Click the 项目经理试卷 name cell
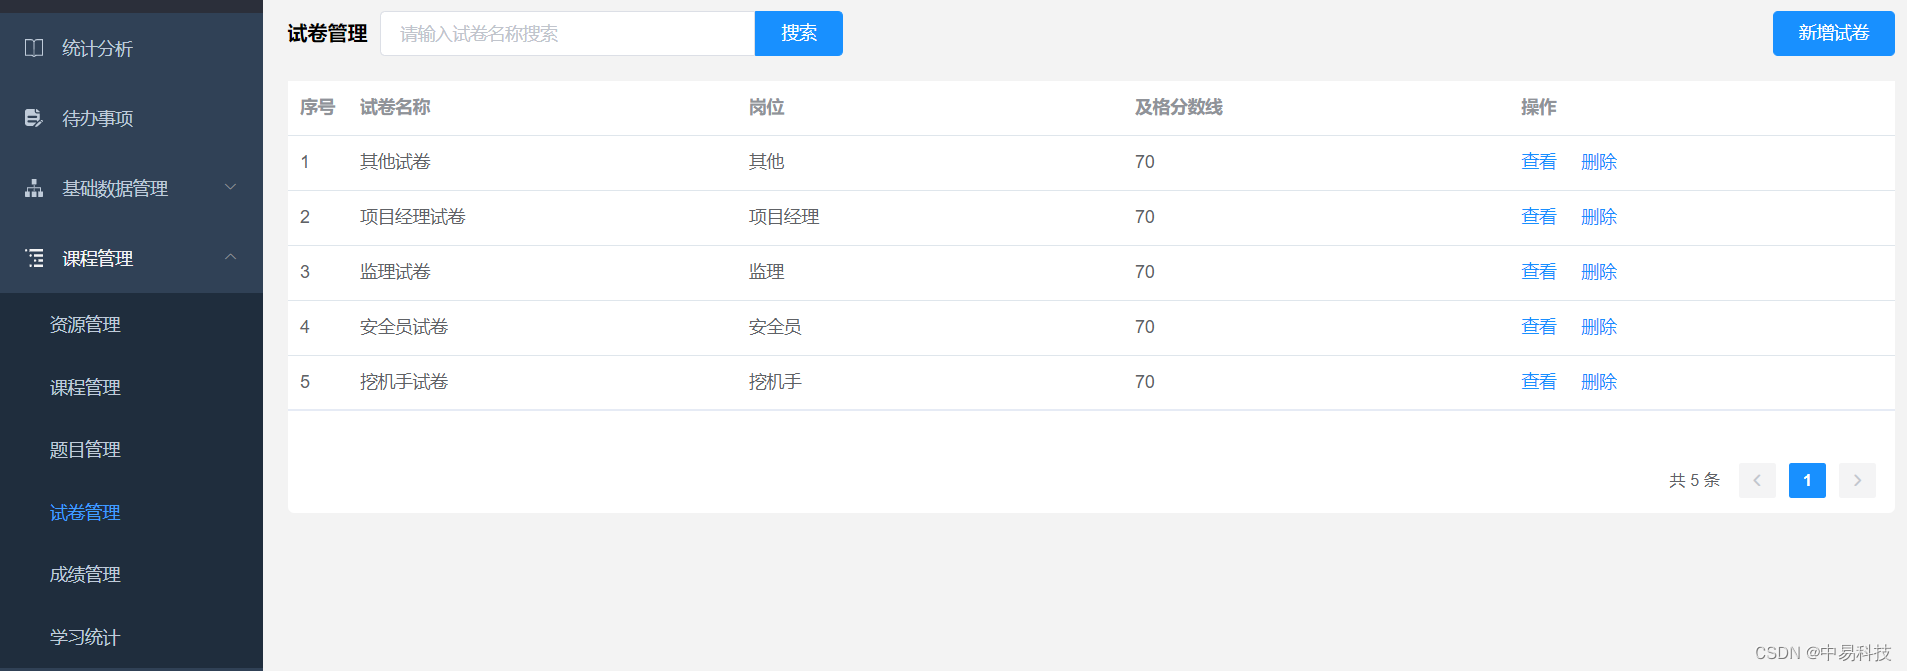This screenshot has width=1907, height=671. click(x=413, y=217)
